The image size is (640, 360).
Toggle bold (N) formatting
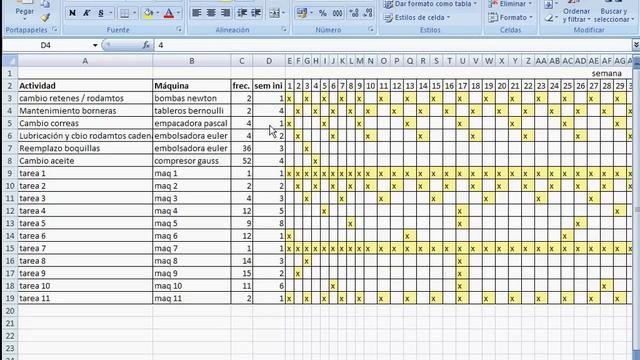coord(72,13)
